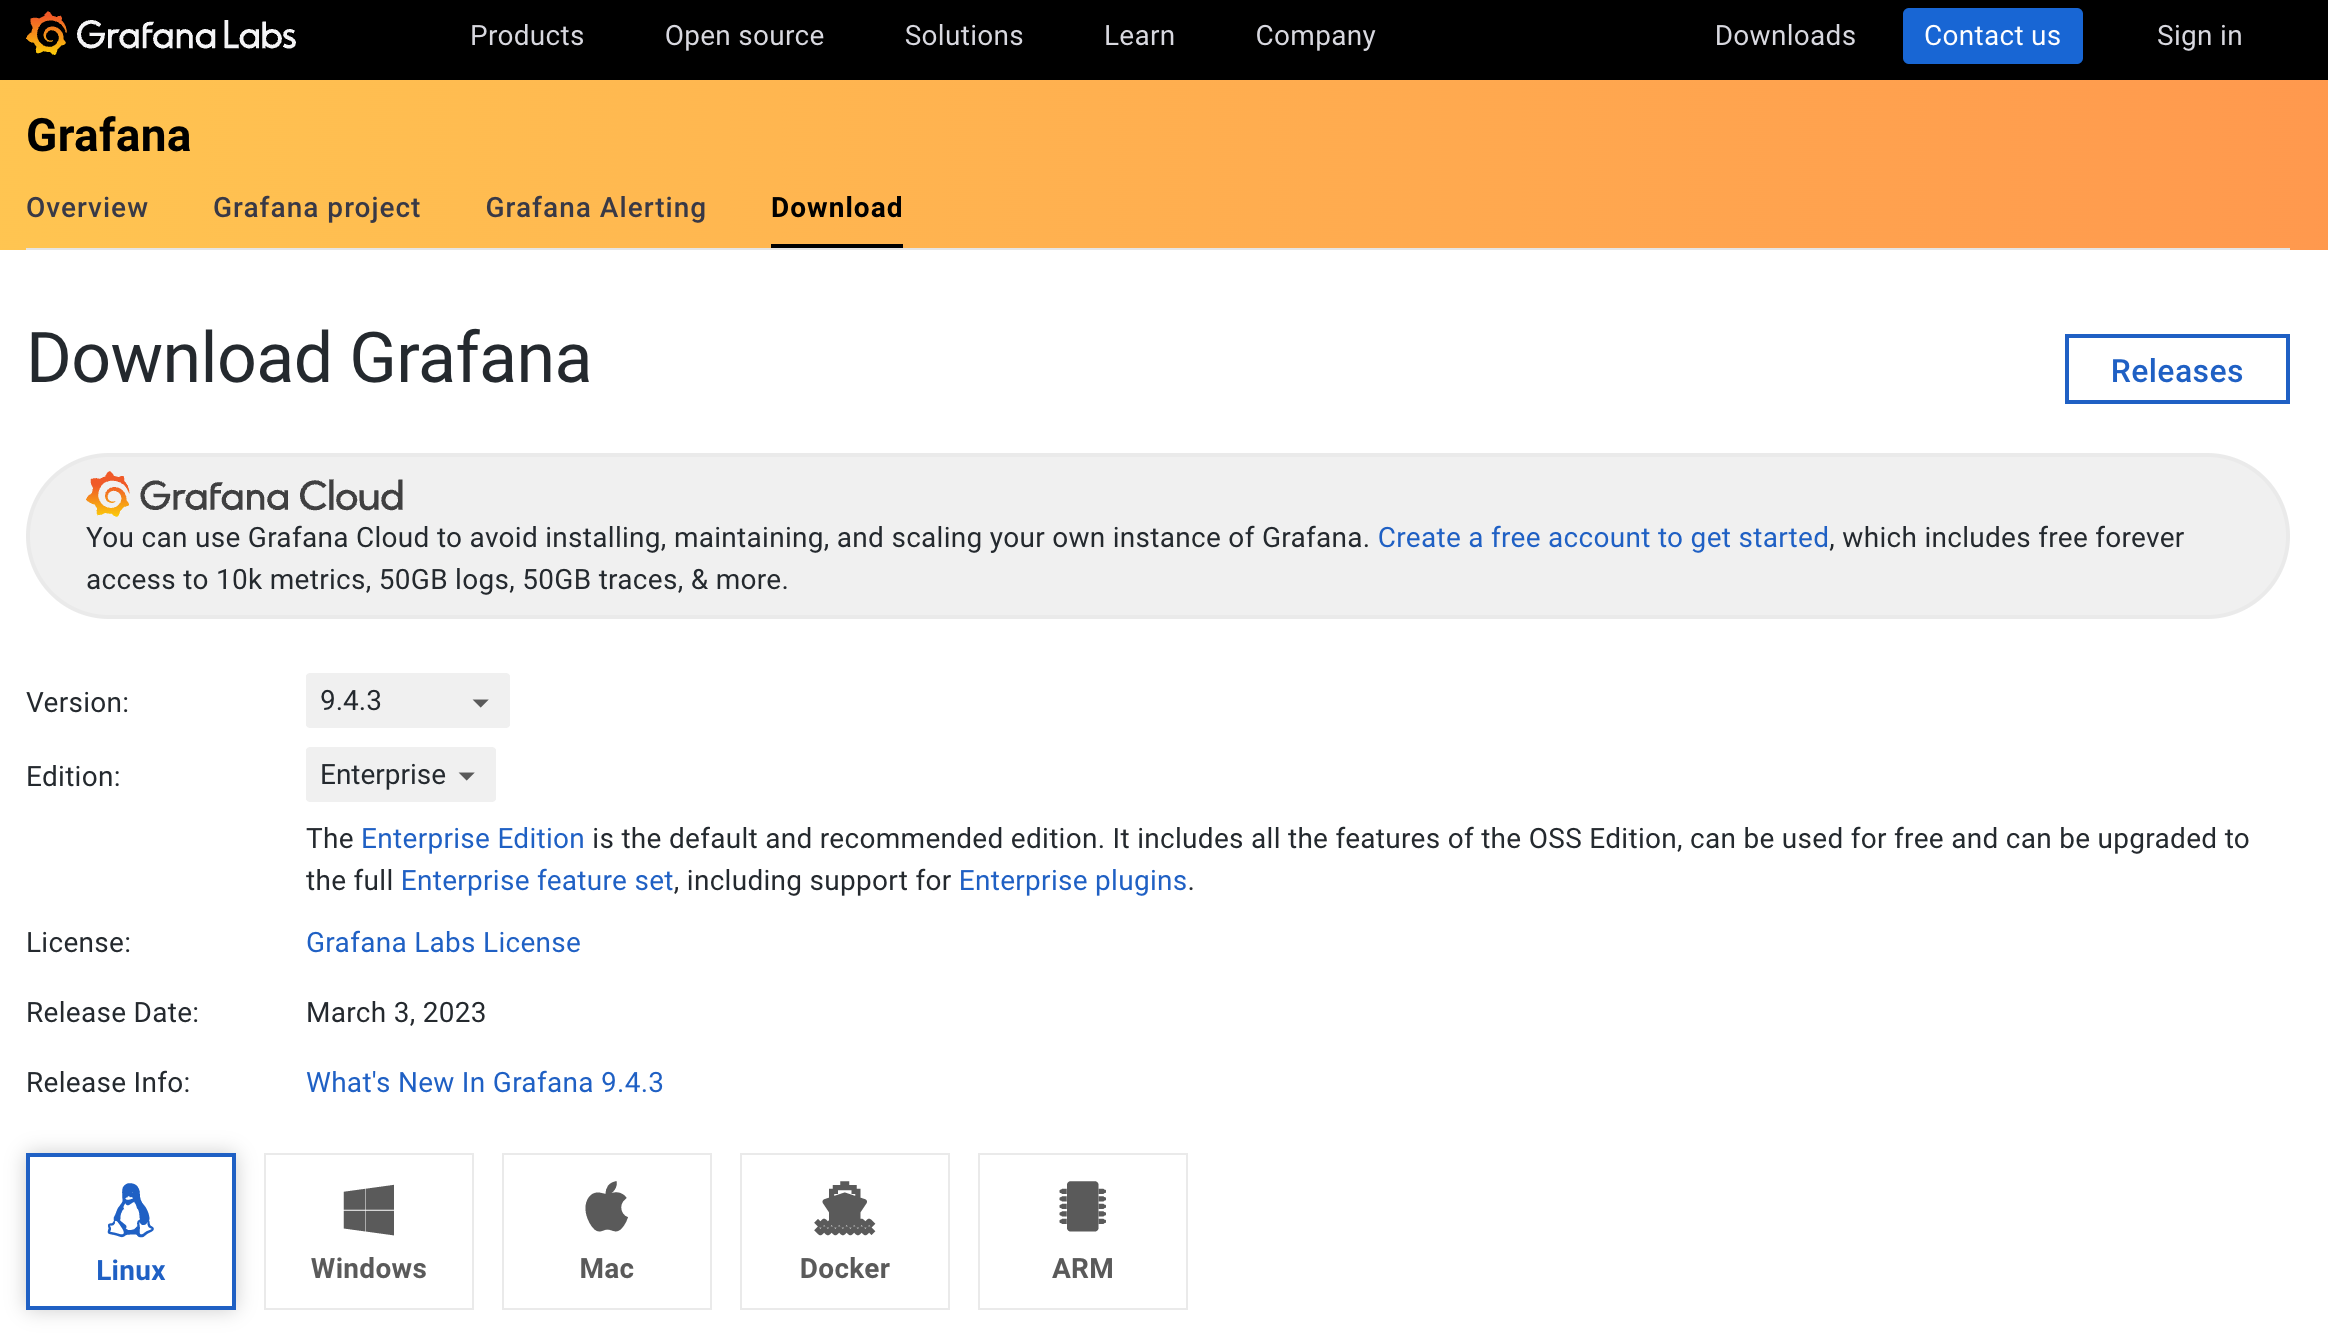Open What's New In Grafana 9.4.3
The width and height of the screenshot is (2328, 1338).
pyautogui.click(x=484, y=1082)
